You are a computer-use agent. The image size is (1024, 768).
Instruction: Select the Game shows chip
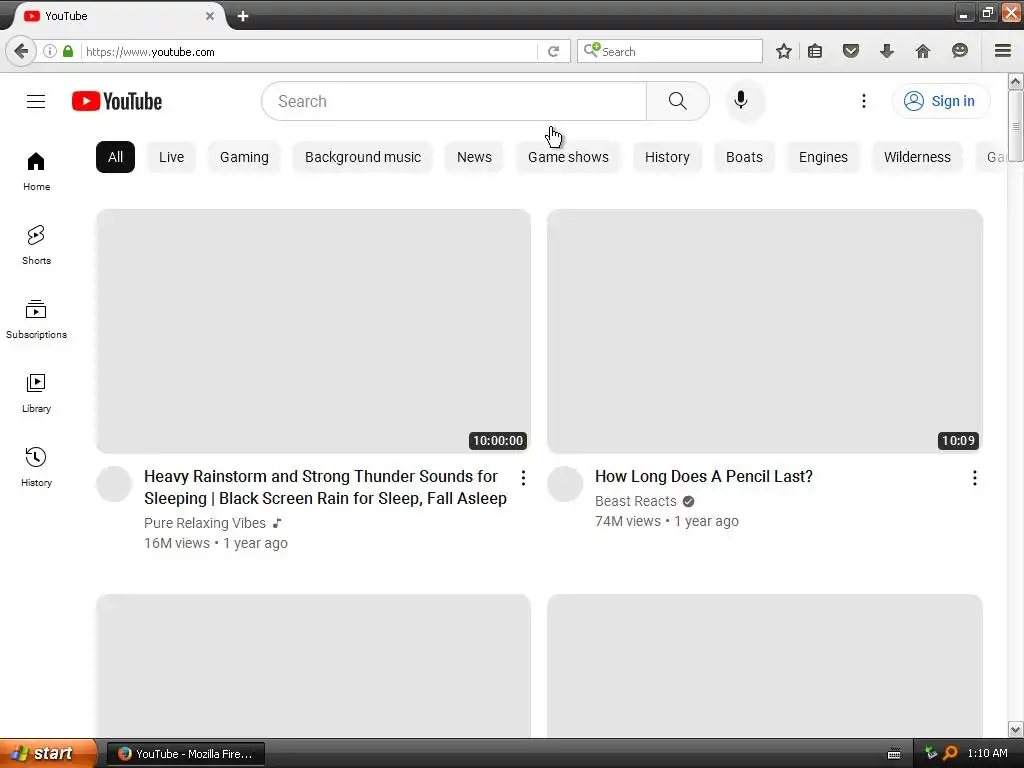pos(568,157)
